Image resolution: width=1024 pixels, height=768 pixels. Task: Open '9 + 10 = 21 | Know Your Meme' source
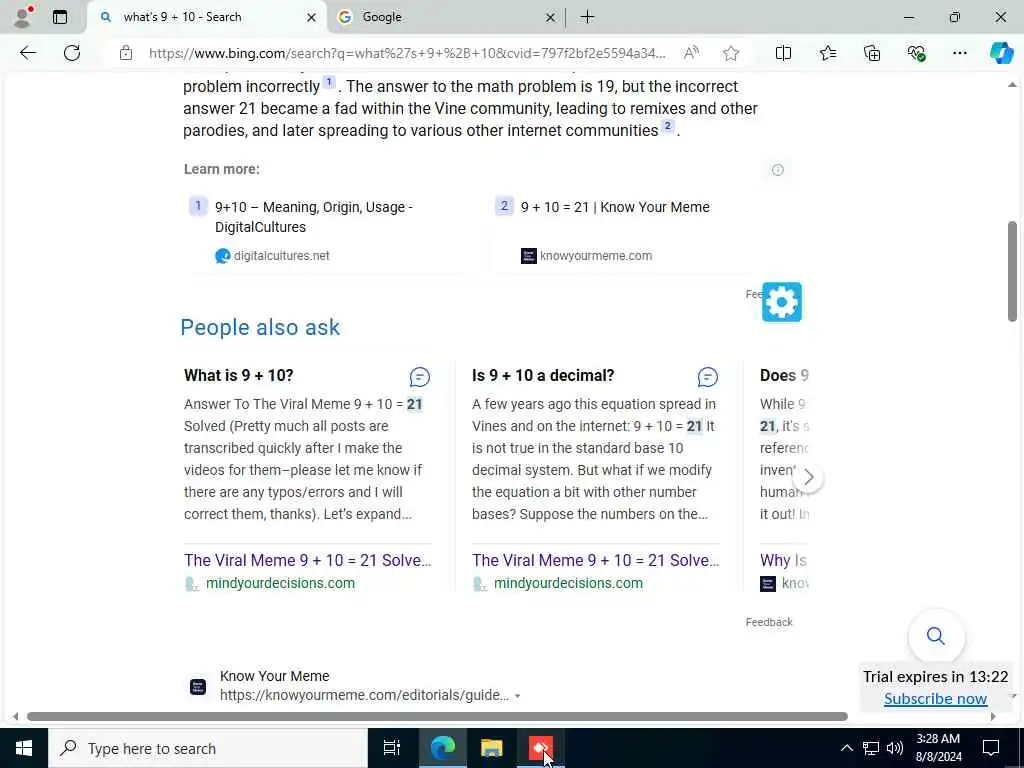[615, 207]
